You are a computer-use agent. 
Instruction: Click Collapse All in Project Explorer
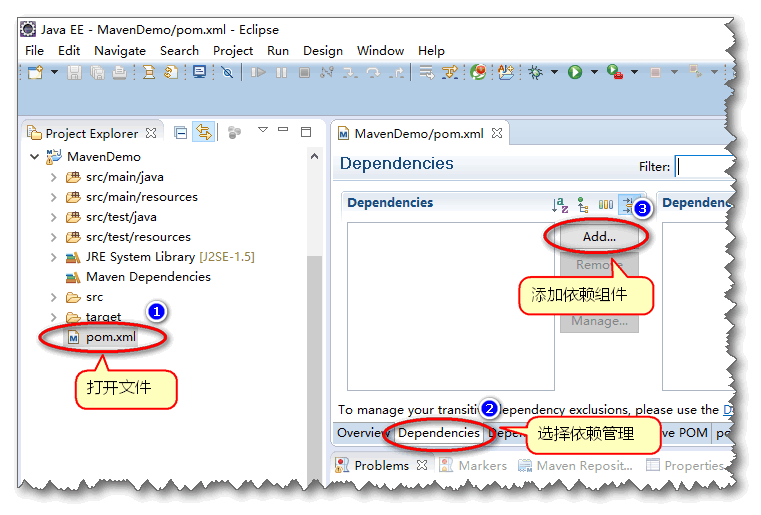click(181, 133)
